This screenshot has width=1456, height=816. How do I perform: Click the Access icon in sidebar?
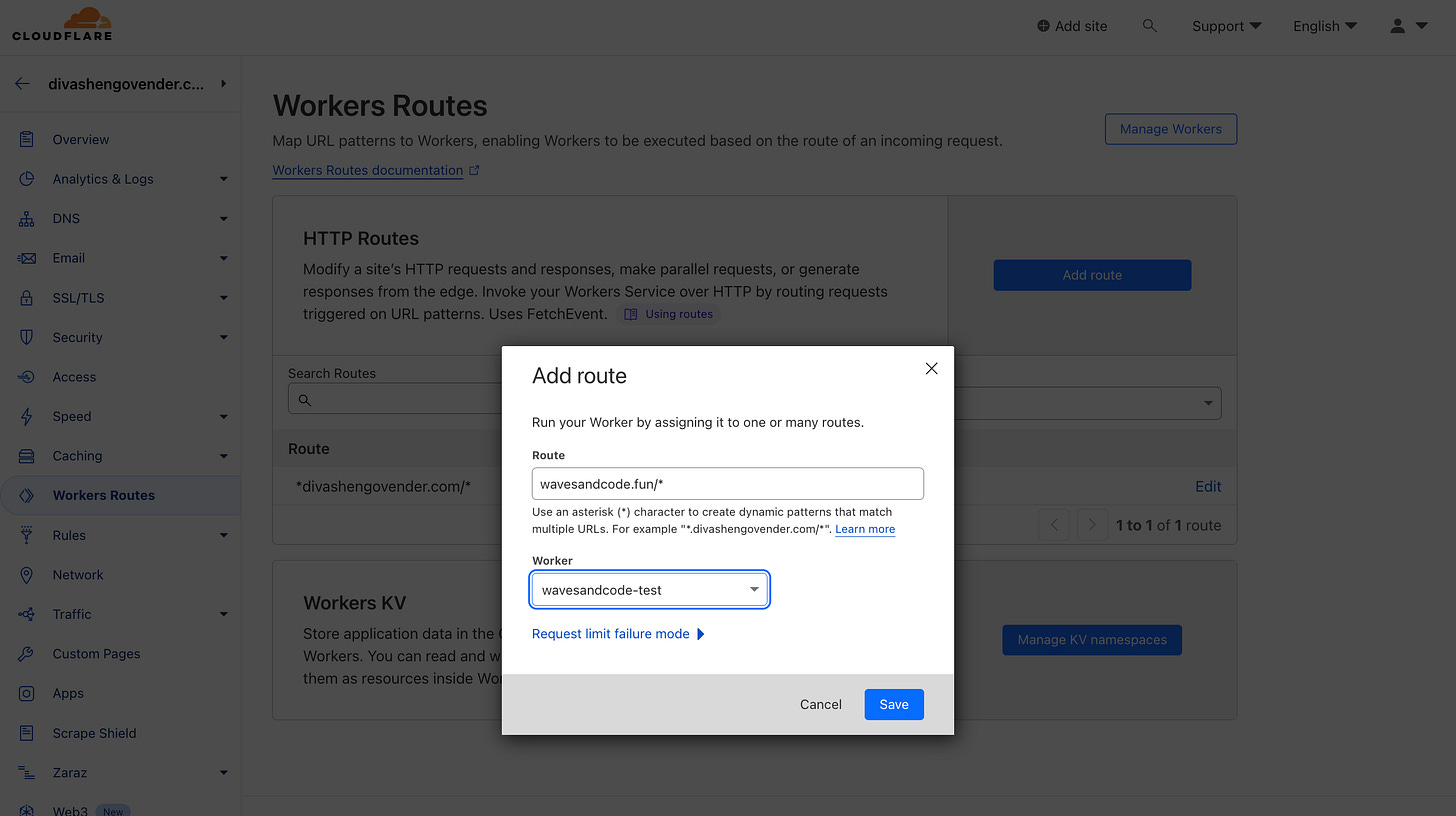pos(27,377)
